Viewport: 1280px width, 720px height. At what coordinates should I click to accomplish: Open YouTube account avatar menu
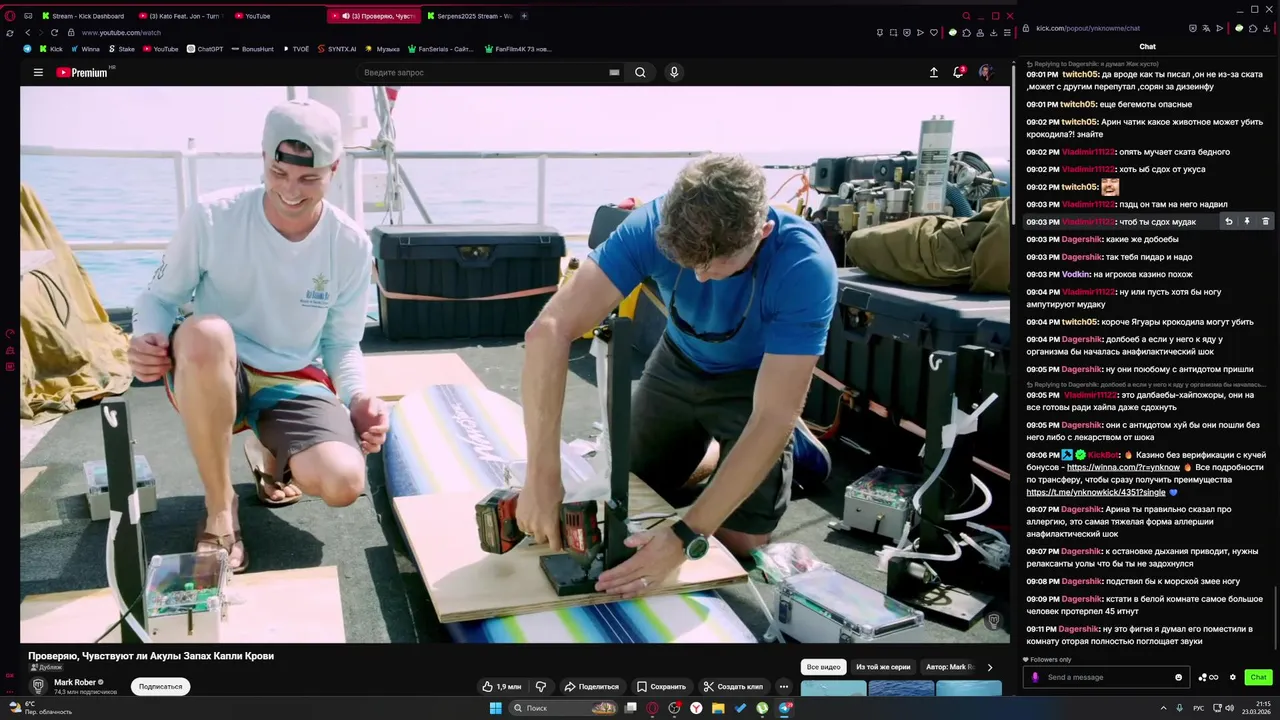pyautogui.click(x=985, y=72)
